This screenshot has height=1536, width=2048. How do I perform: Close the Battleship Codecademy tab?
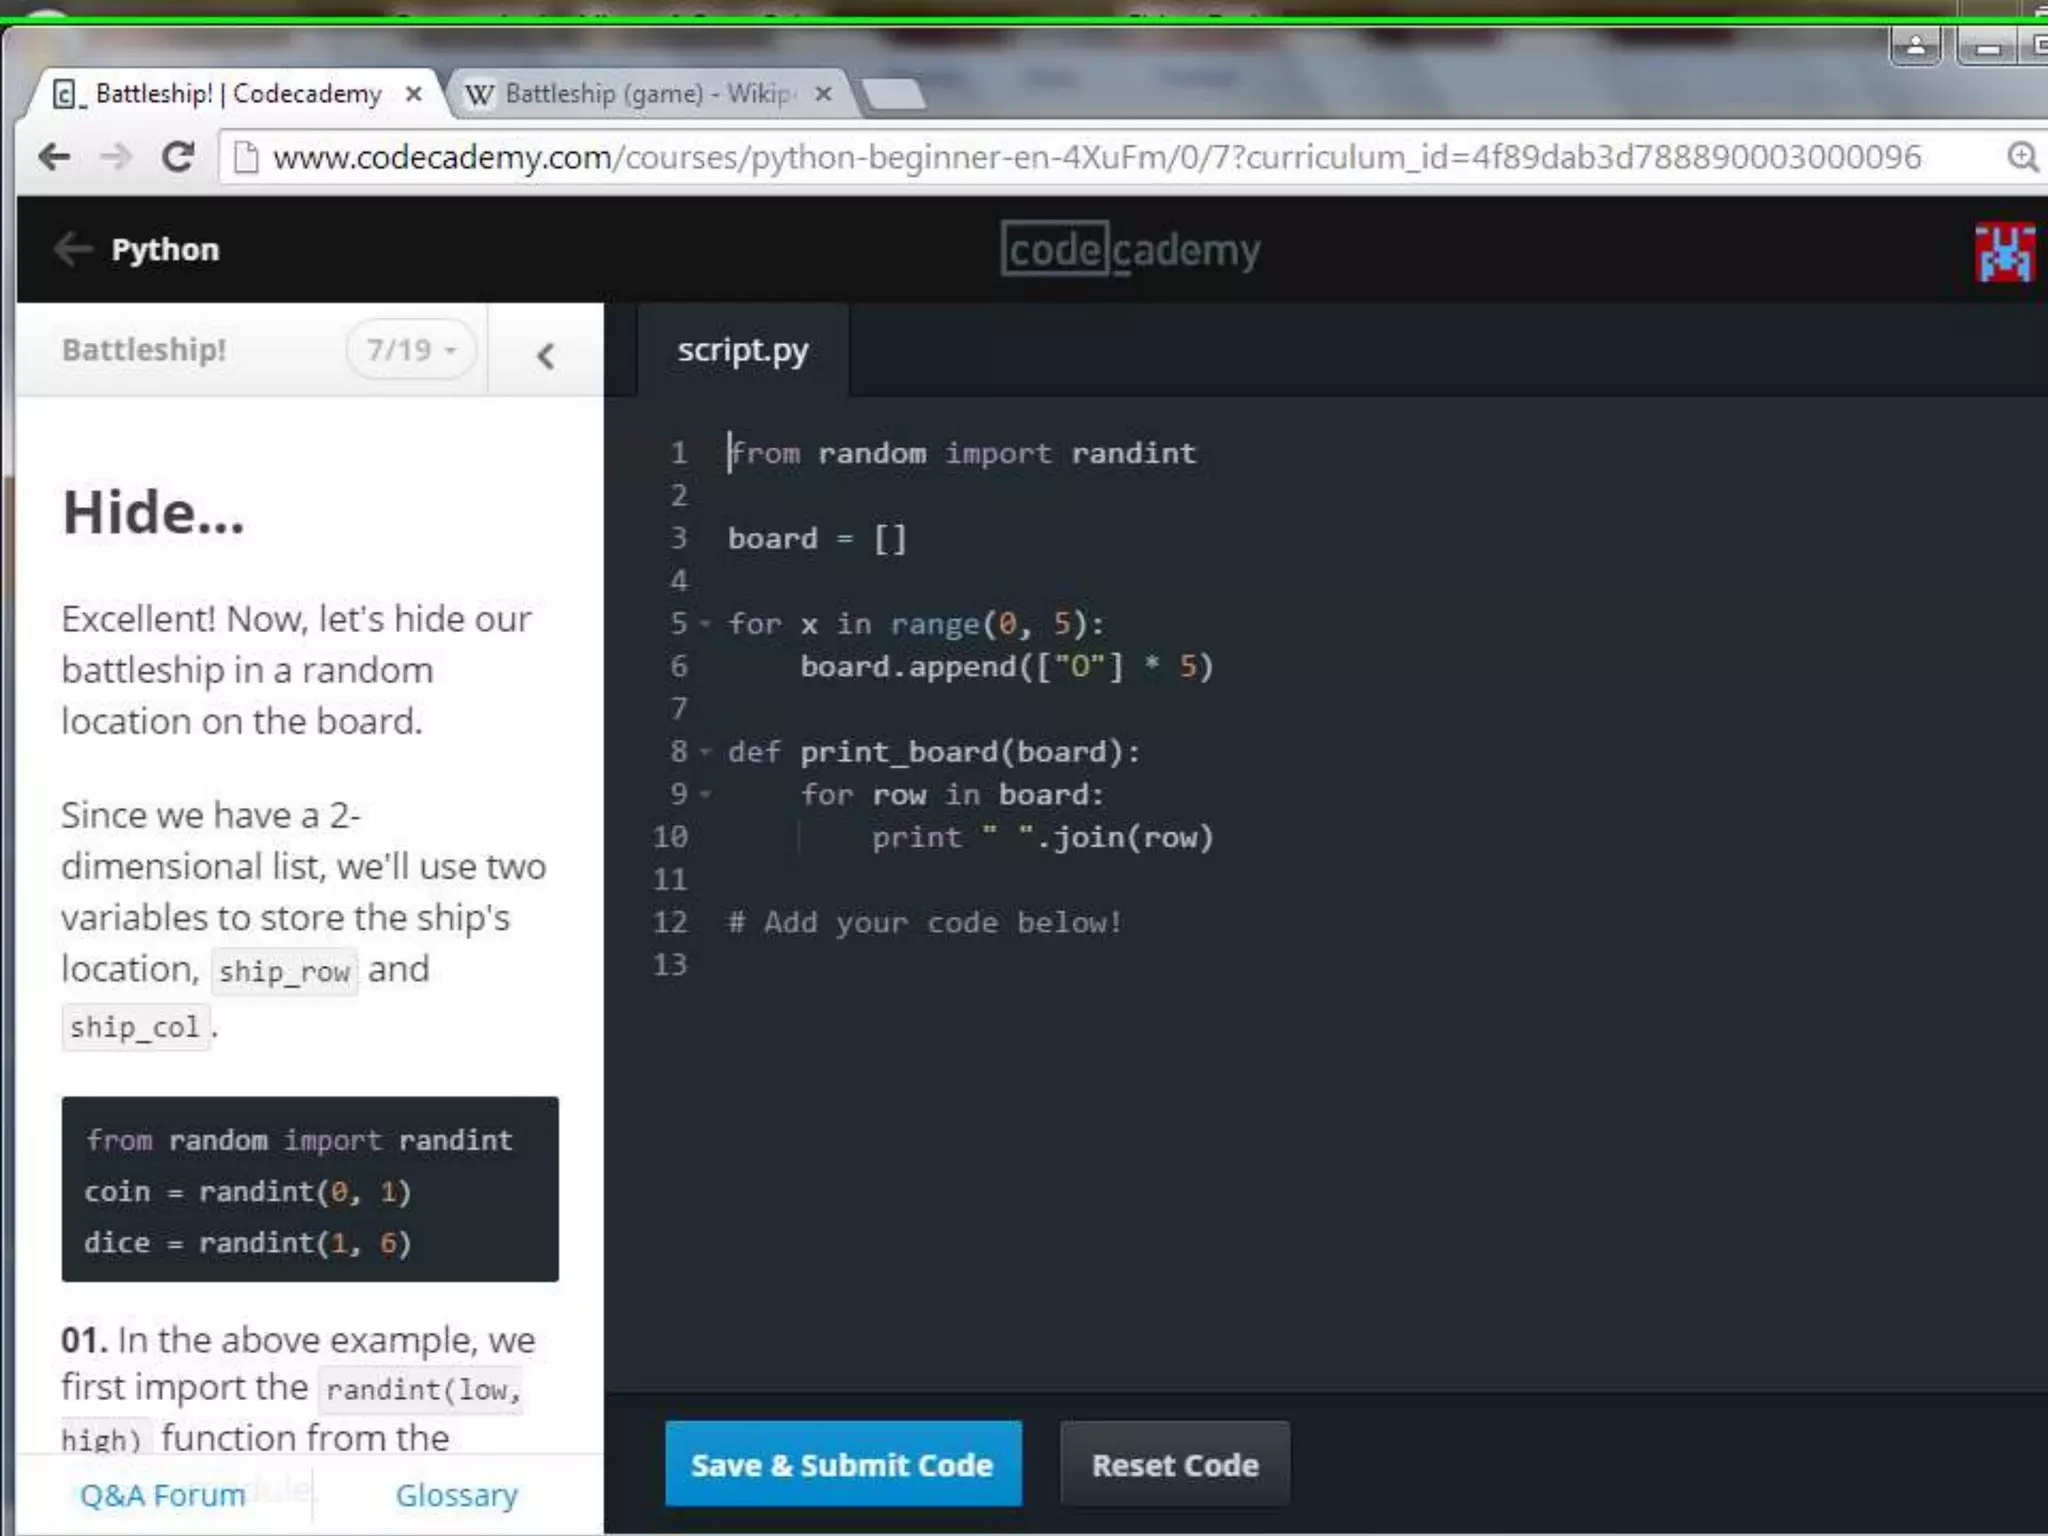(413, 94)
